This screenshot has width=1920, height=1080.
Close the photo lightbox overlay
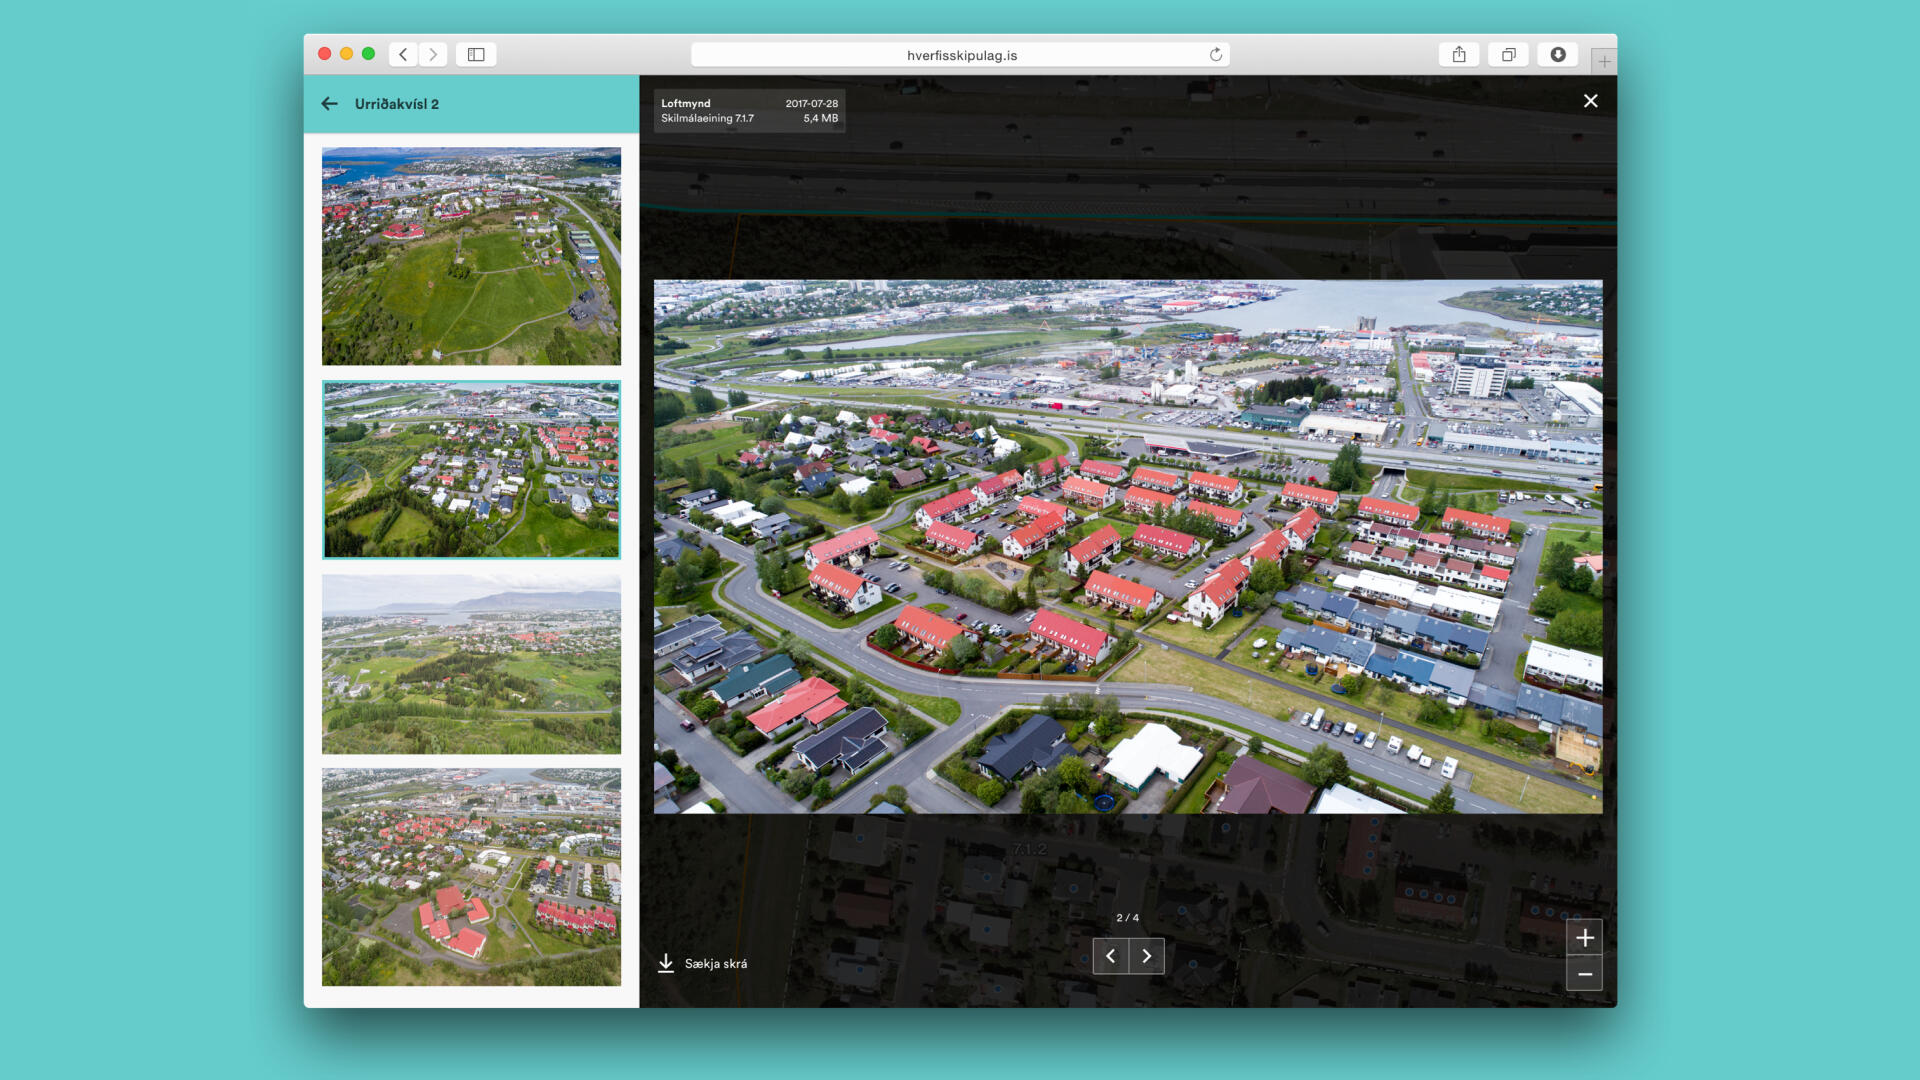1590,101
